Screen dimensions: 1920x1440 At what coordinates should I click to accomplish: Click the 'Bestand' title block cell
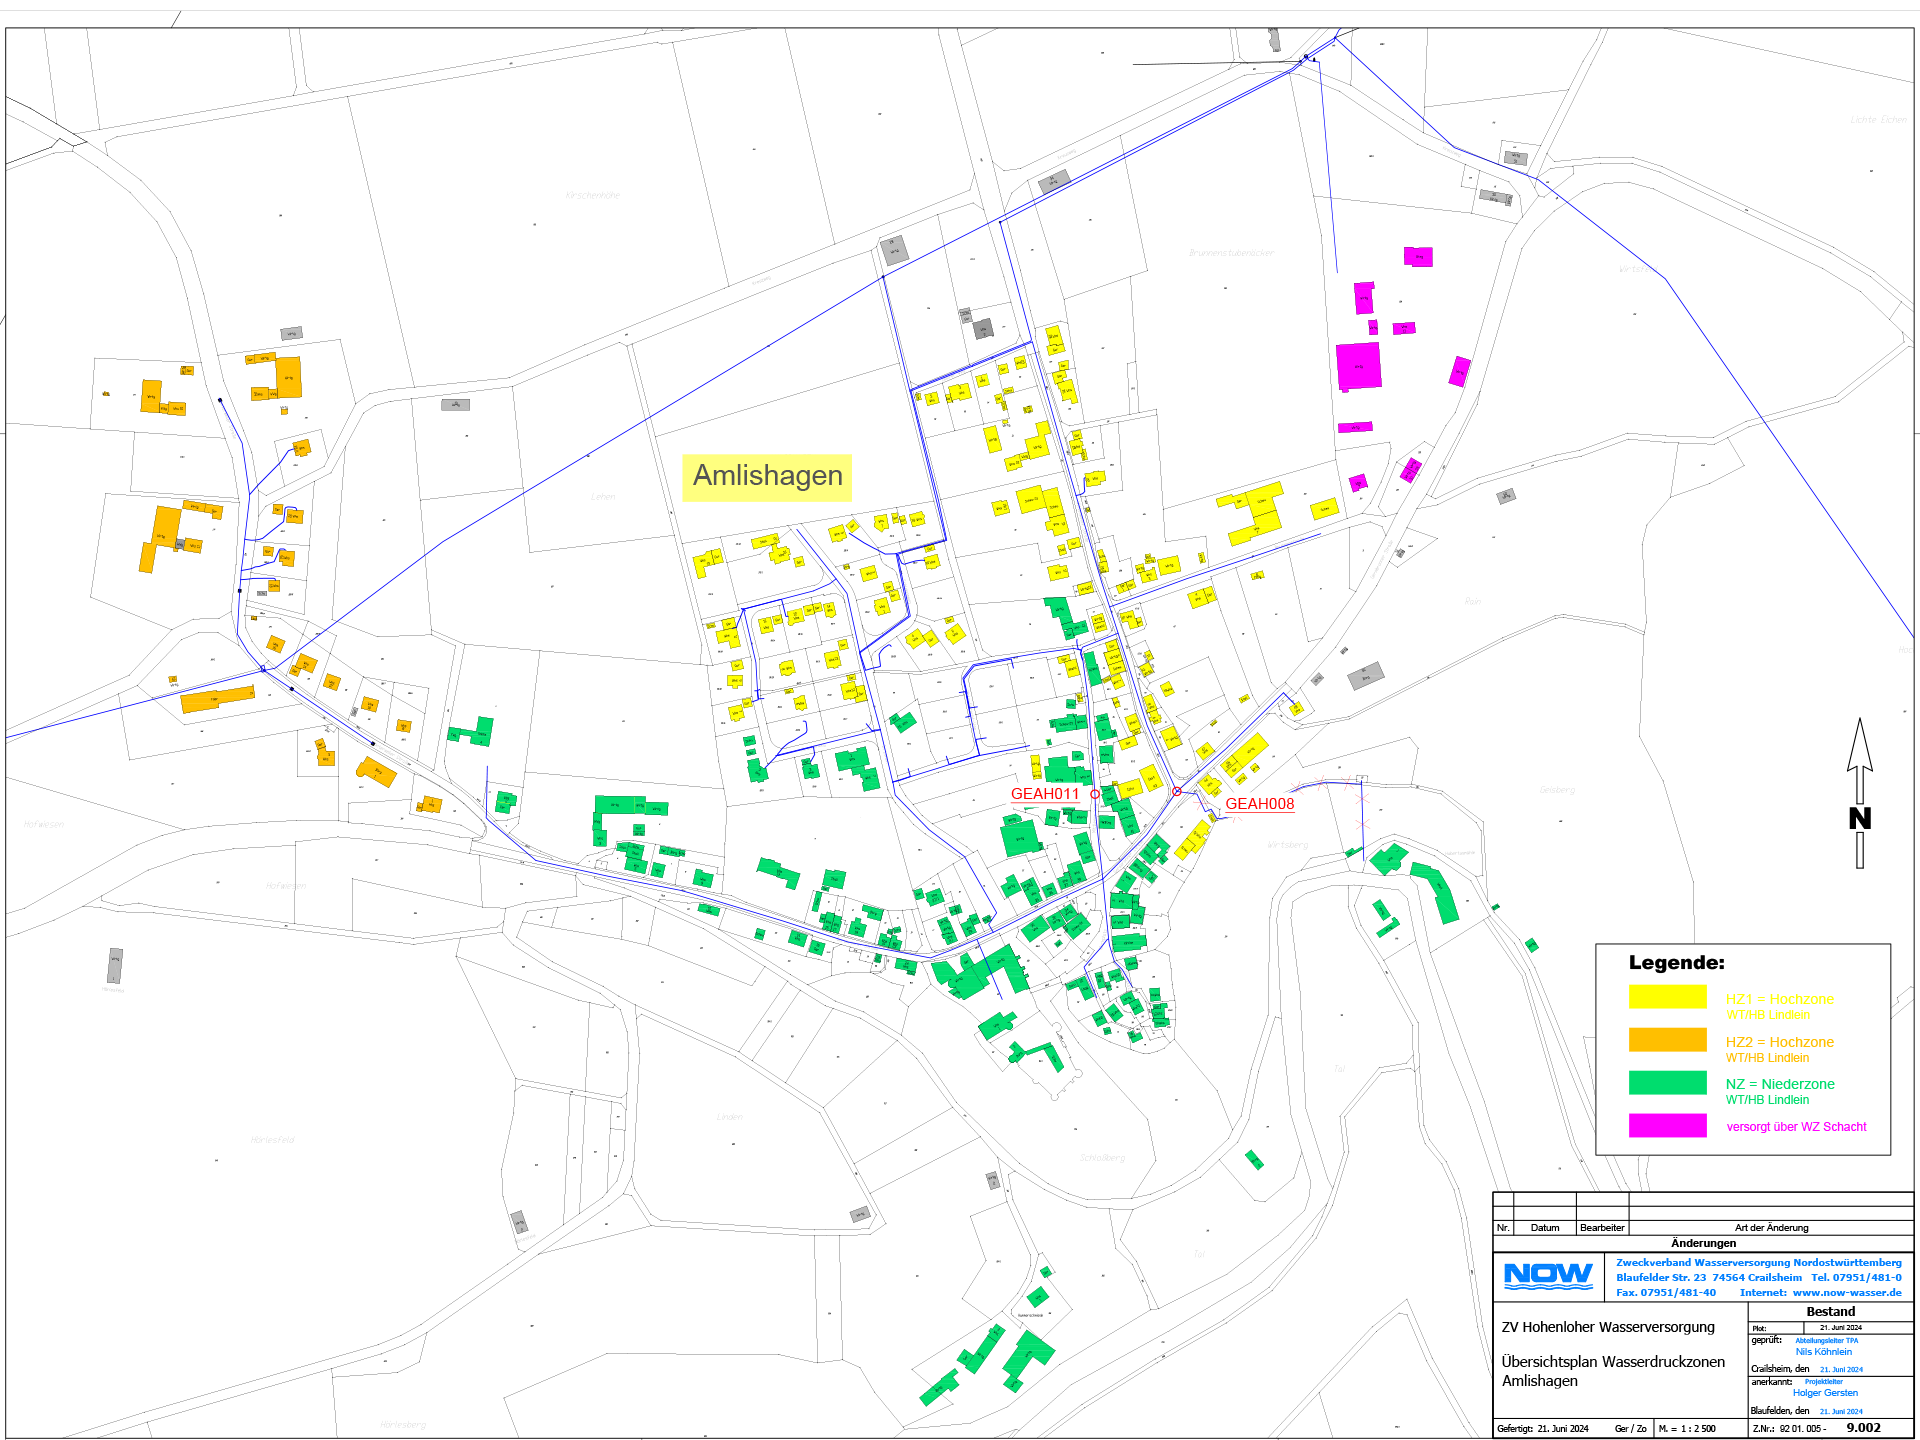(x=1830, y=1311)
